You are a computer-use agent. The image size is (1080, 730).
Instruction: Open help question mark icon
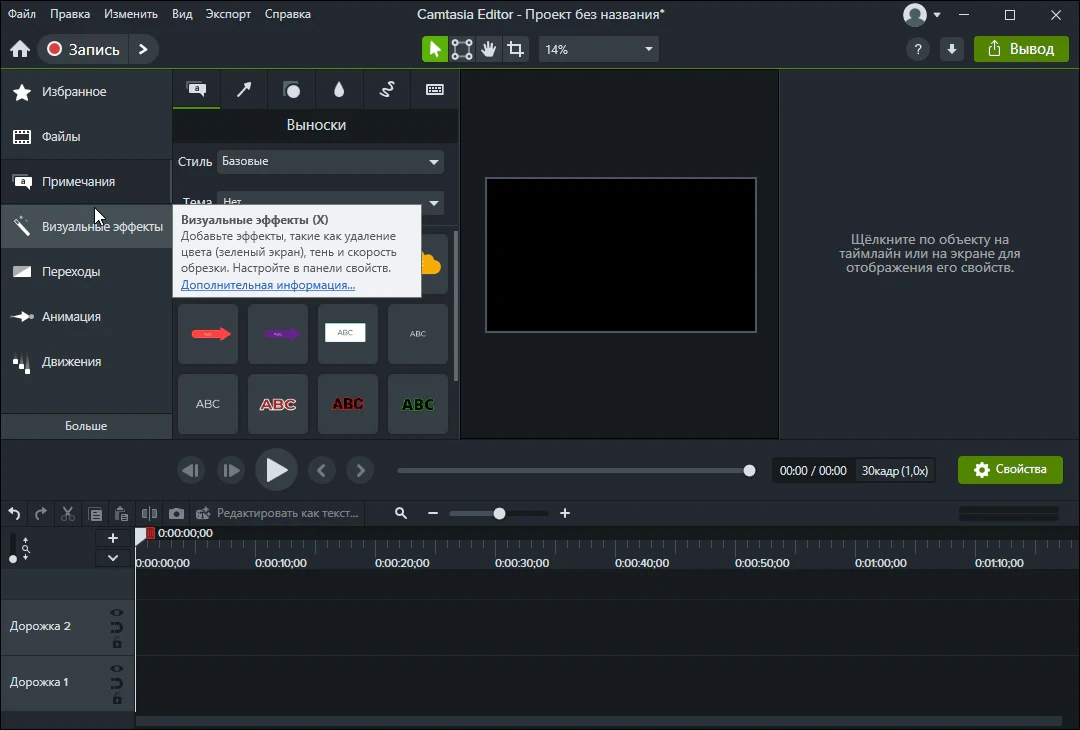[917, 49]
